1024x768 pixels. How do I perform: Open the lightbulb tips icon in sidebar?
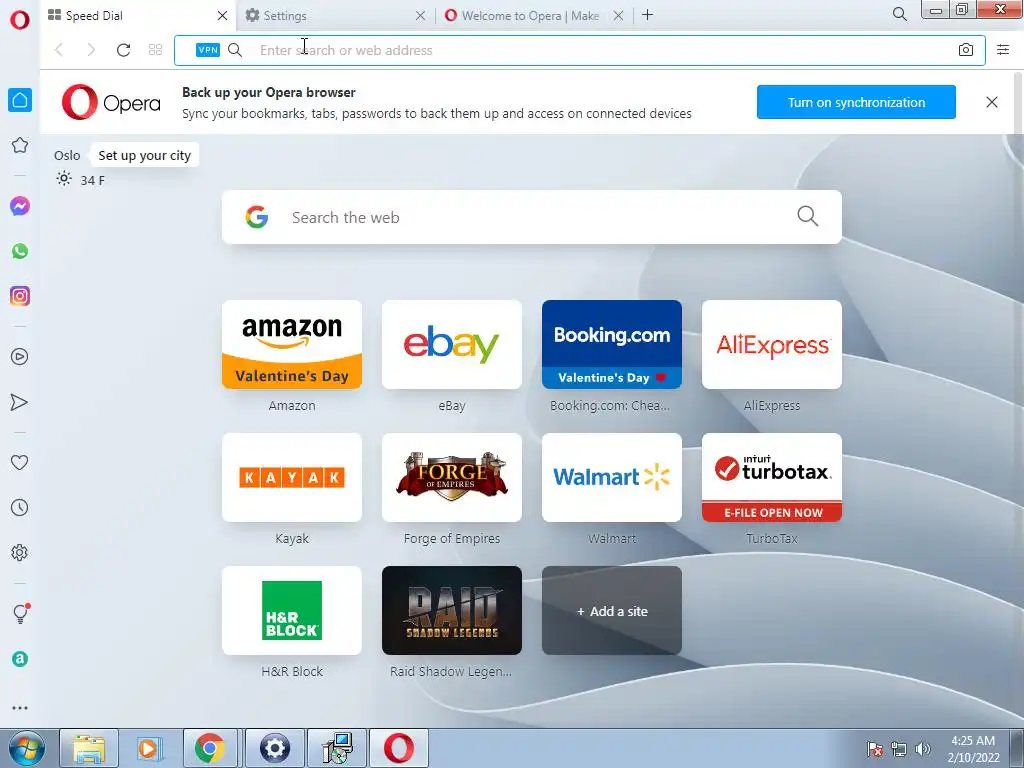coord(20,613)
